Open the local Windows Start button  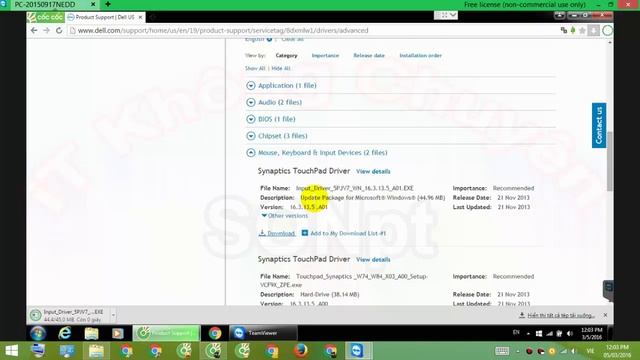(x=11, y=351)
